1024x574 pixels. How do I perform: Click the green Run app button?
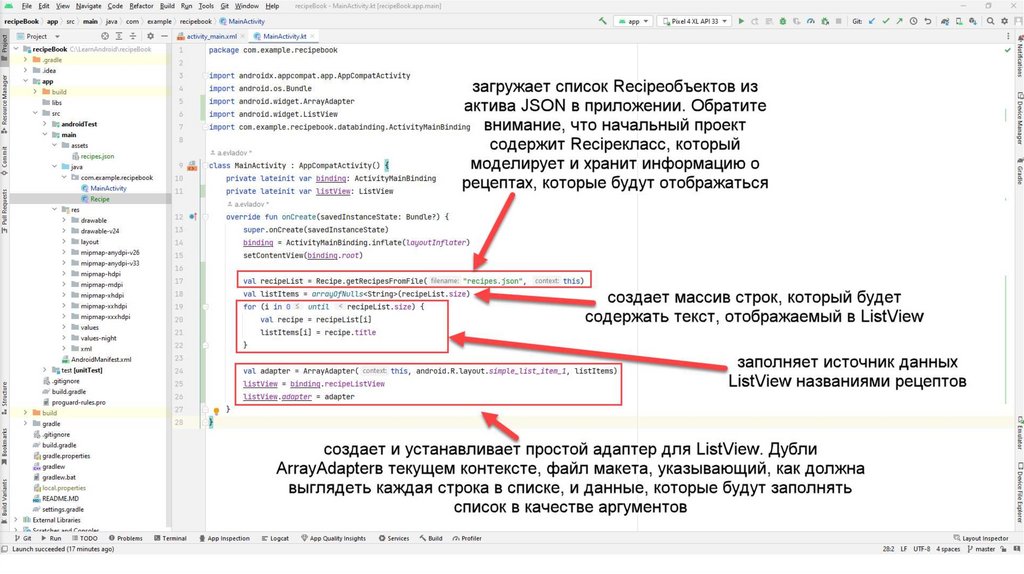(x=741, y=20)
